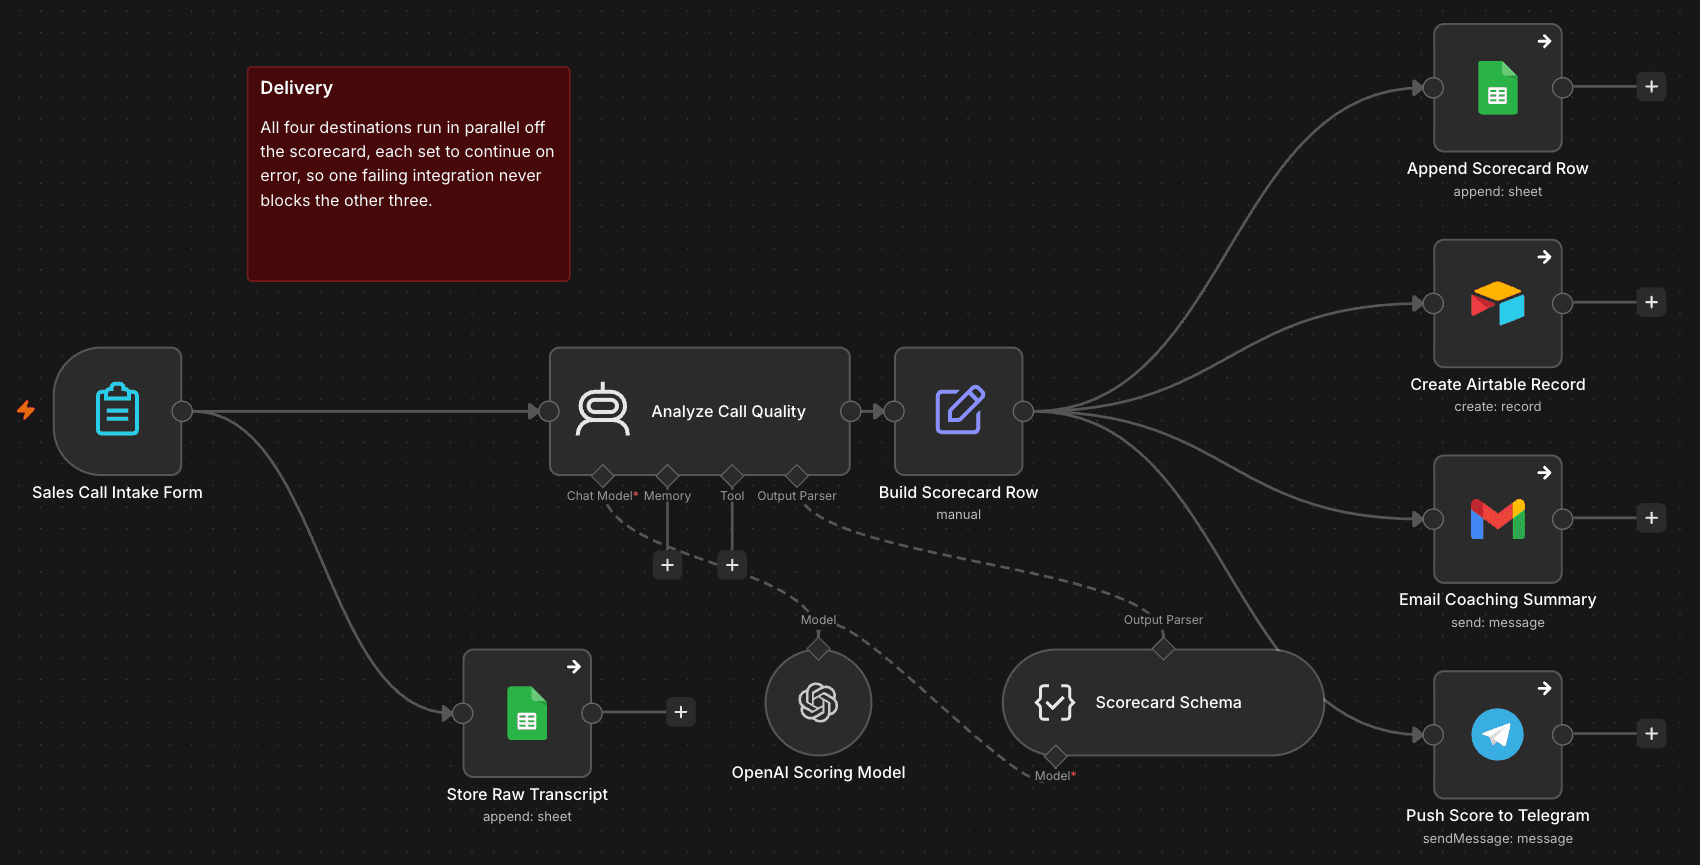Click the diamond connector atop OpenAI Scoring Model
The height and width of the screenshot is (865, 1700).
point(818,649)
